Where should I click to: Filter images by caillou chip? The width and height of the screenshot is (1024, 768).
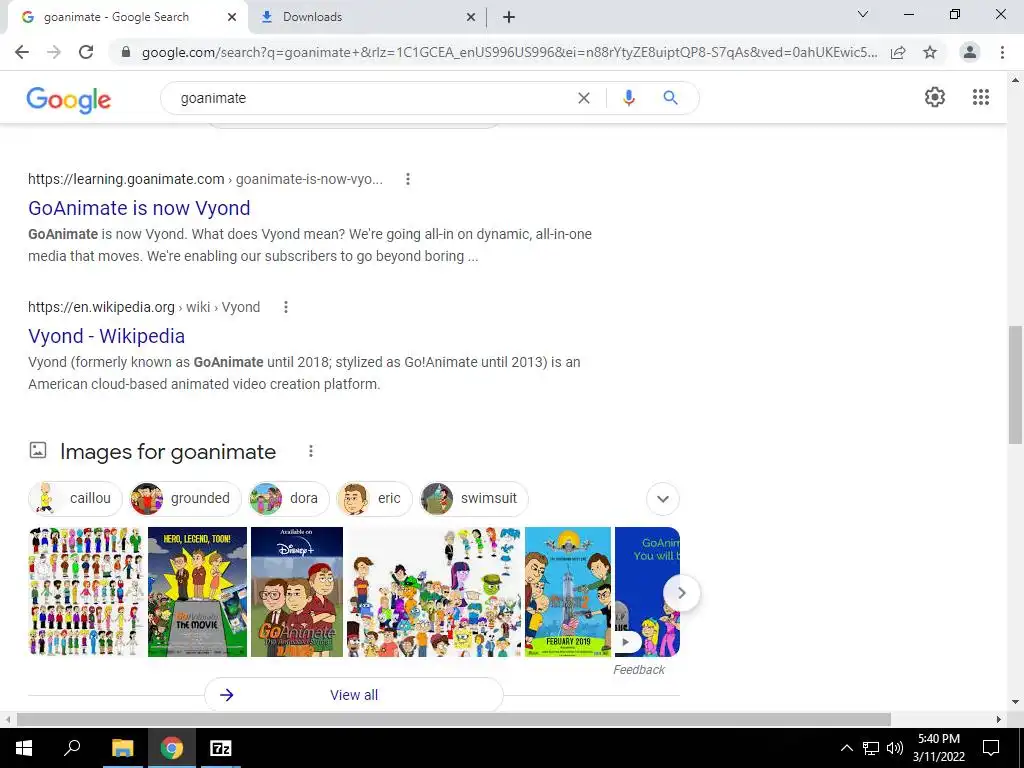pyautogui.click(x=75, y=498)
